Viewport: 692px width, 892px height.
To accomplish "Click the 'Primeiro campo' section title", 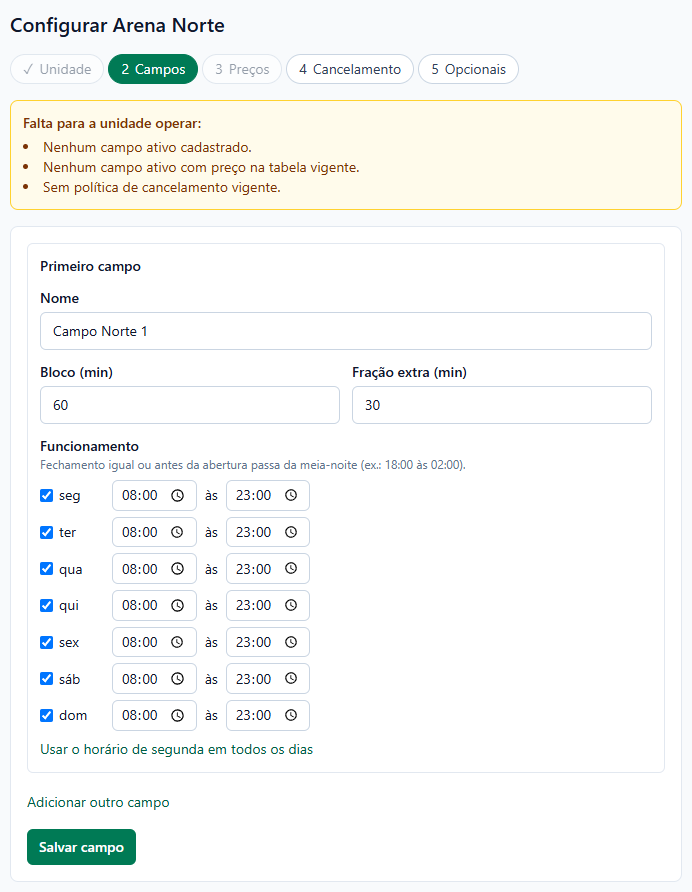I will (x=90, y=266).
